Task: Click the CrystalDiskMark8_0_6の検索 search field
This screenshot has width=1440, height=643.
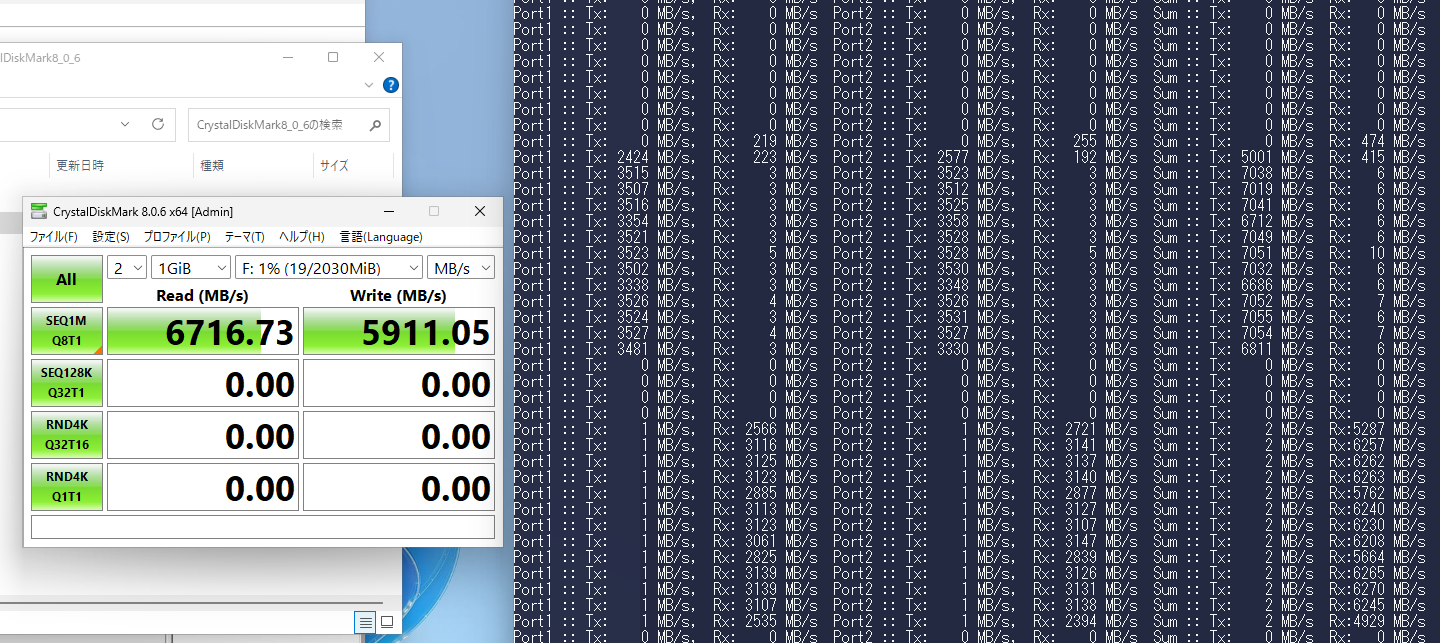Action: click(x=289, y=125)
